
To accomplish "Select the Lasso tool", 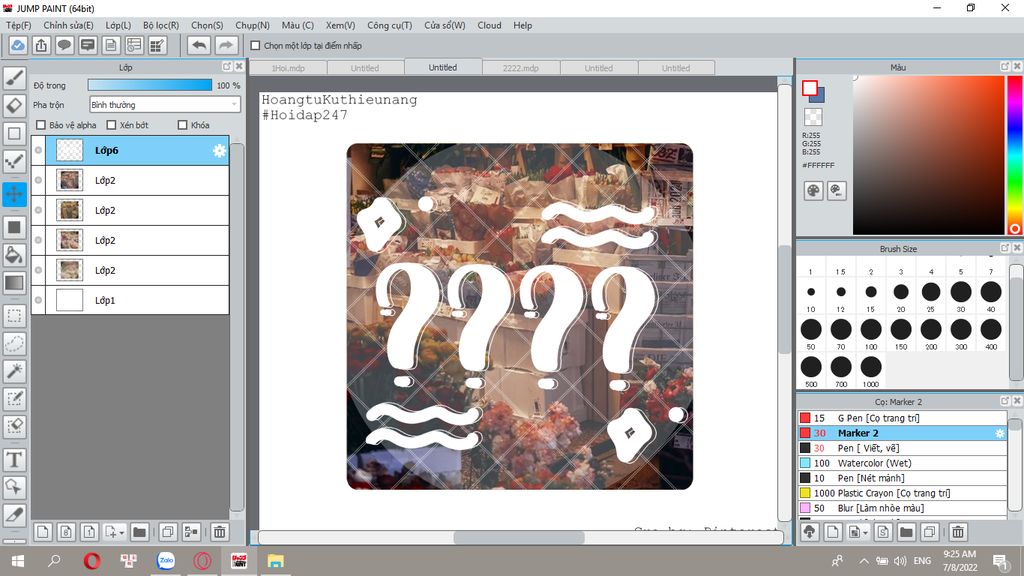I will (14, 344).
